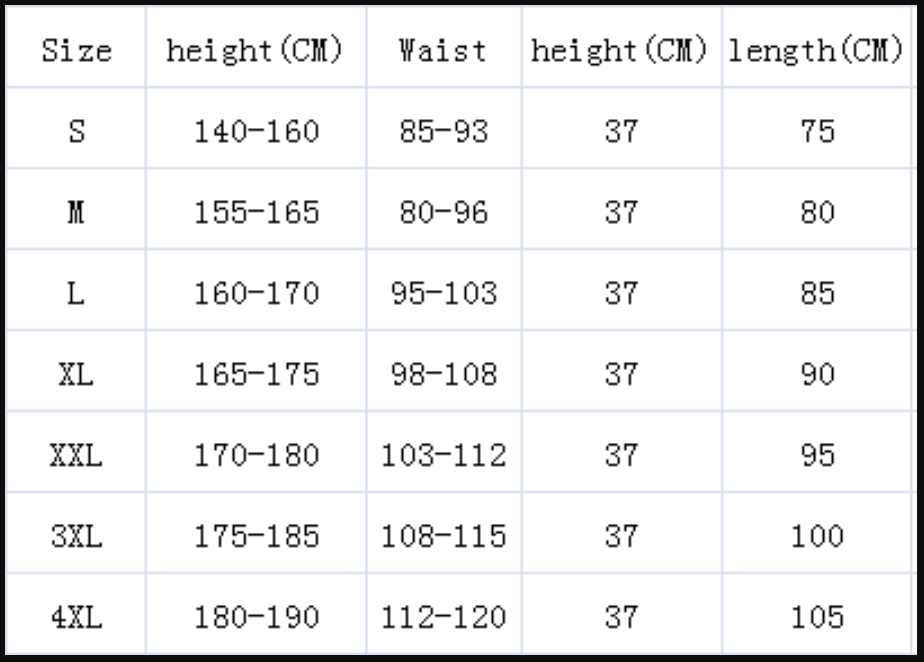
Task: Click the length value 100
Action: tap(817, 536)
